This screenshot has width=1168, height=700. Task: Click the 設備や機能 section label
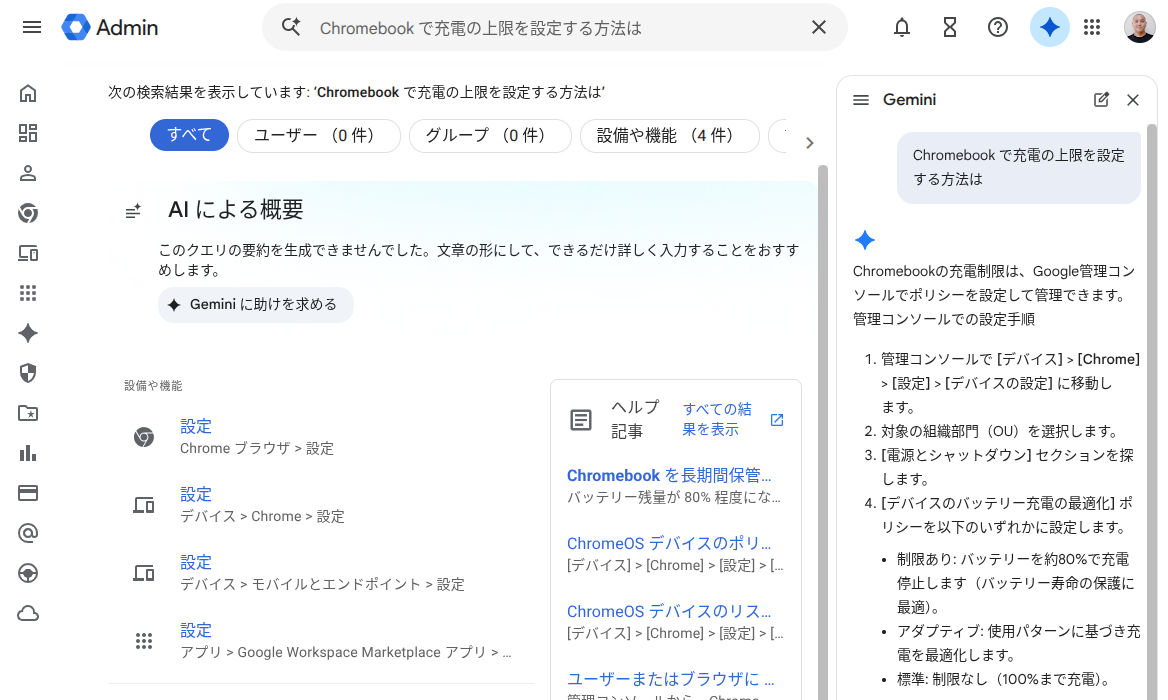[x=153, y=385]
